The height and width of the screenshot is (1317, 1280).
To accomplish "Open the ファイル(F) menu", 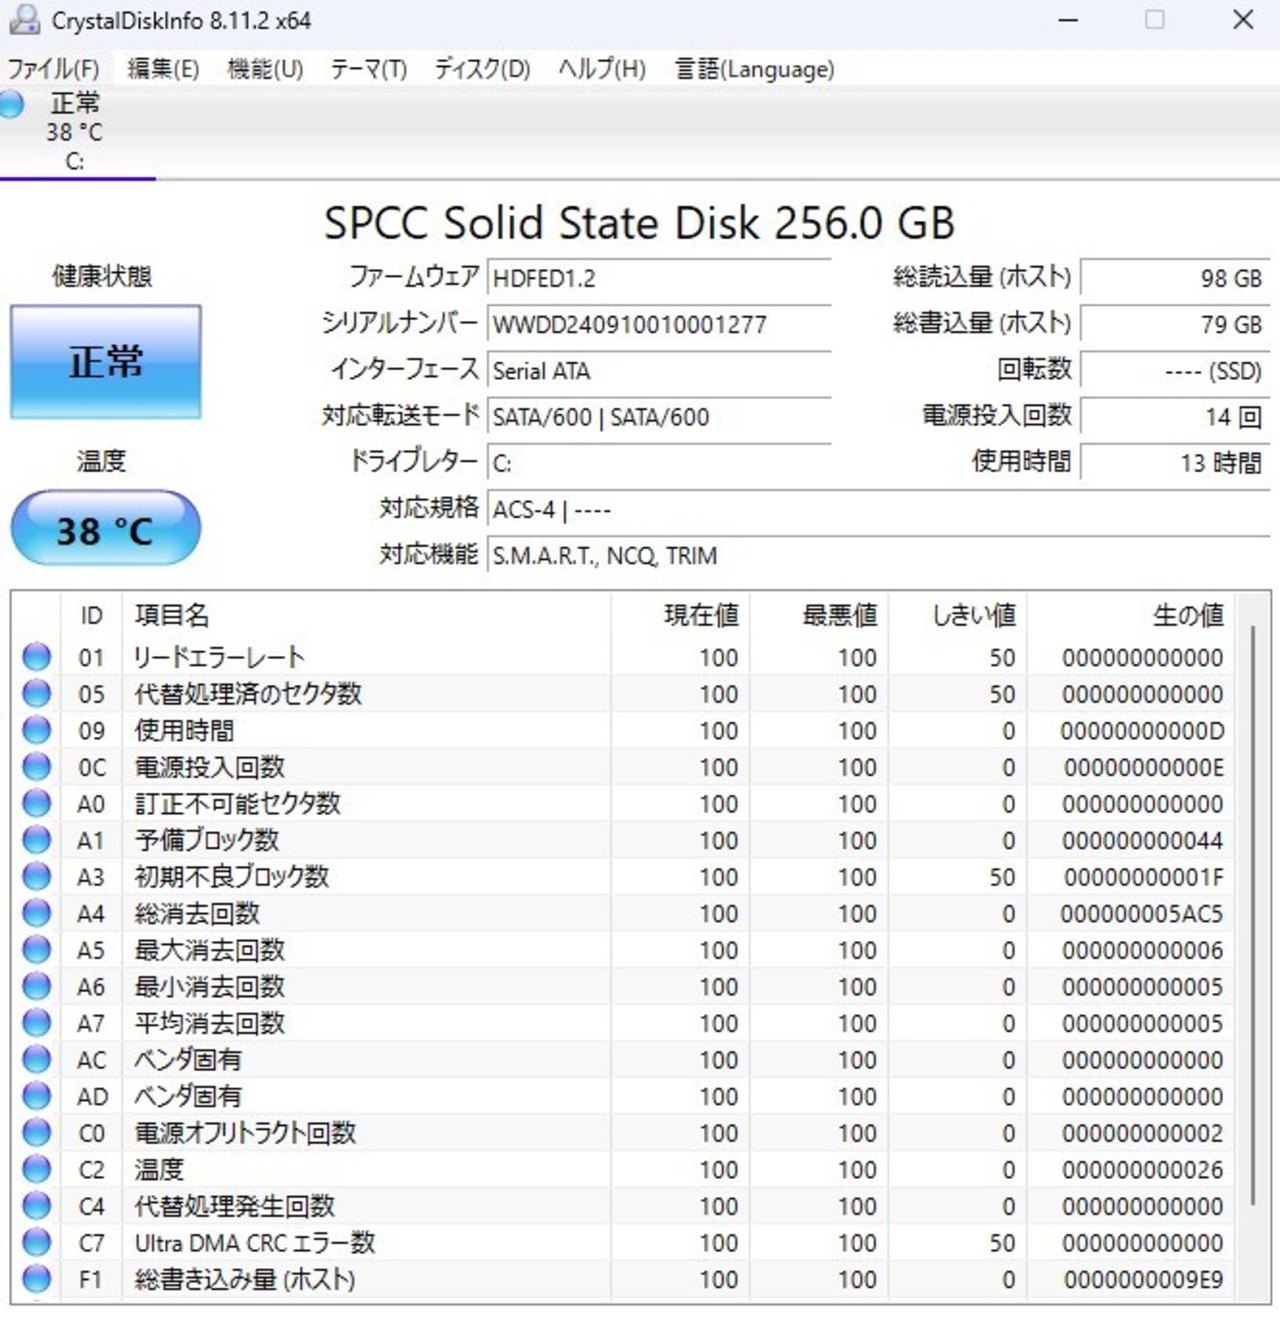I will (53, 69).
